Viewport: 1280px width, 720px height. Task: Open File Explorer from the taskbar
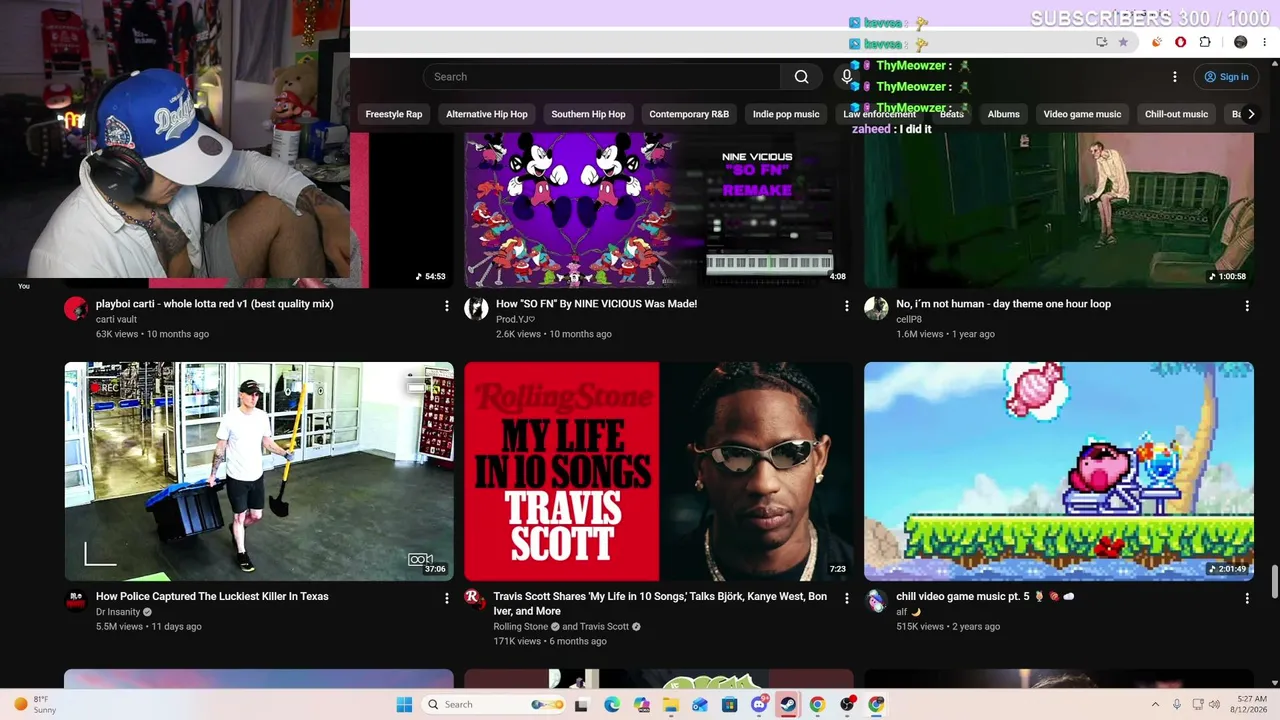(x=670, y=704)
